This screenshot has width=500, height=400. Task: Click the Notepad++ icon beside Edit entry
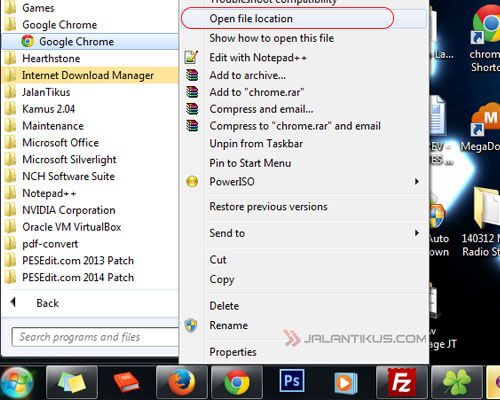[x=192, y=57]
